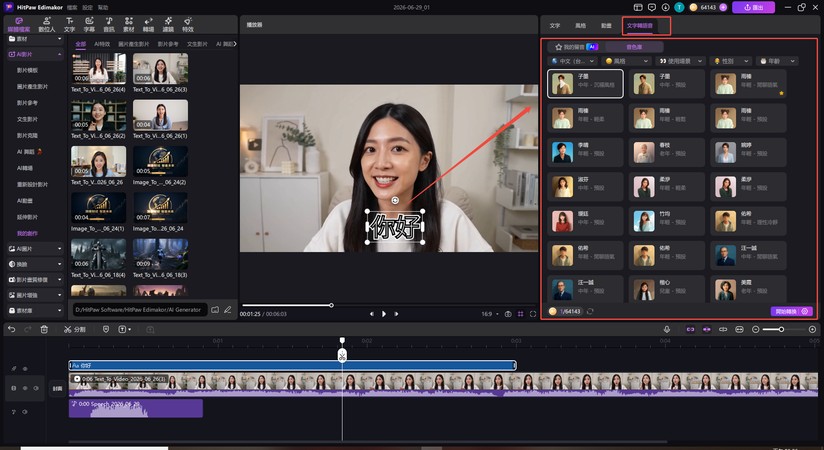
Task: Click the file path input field
Action: point(140,310)
